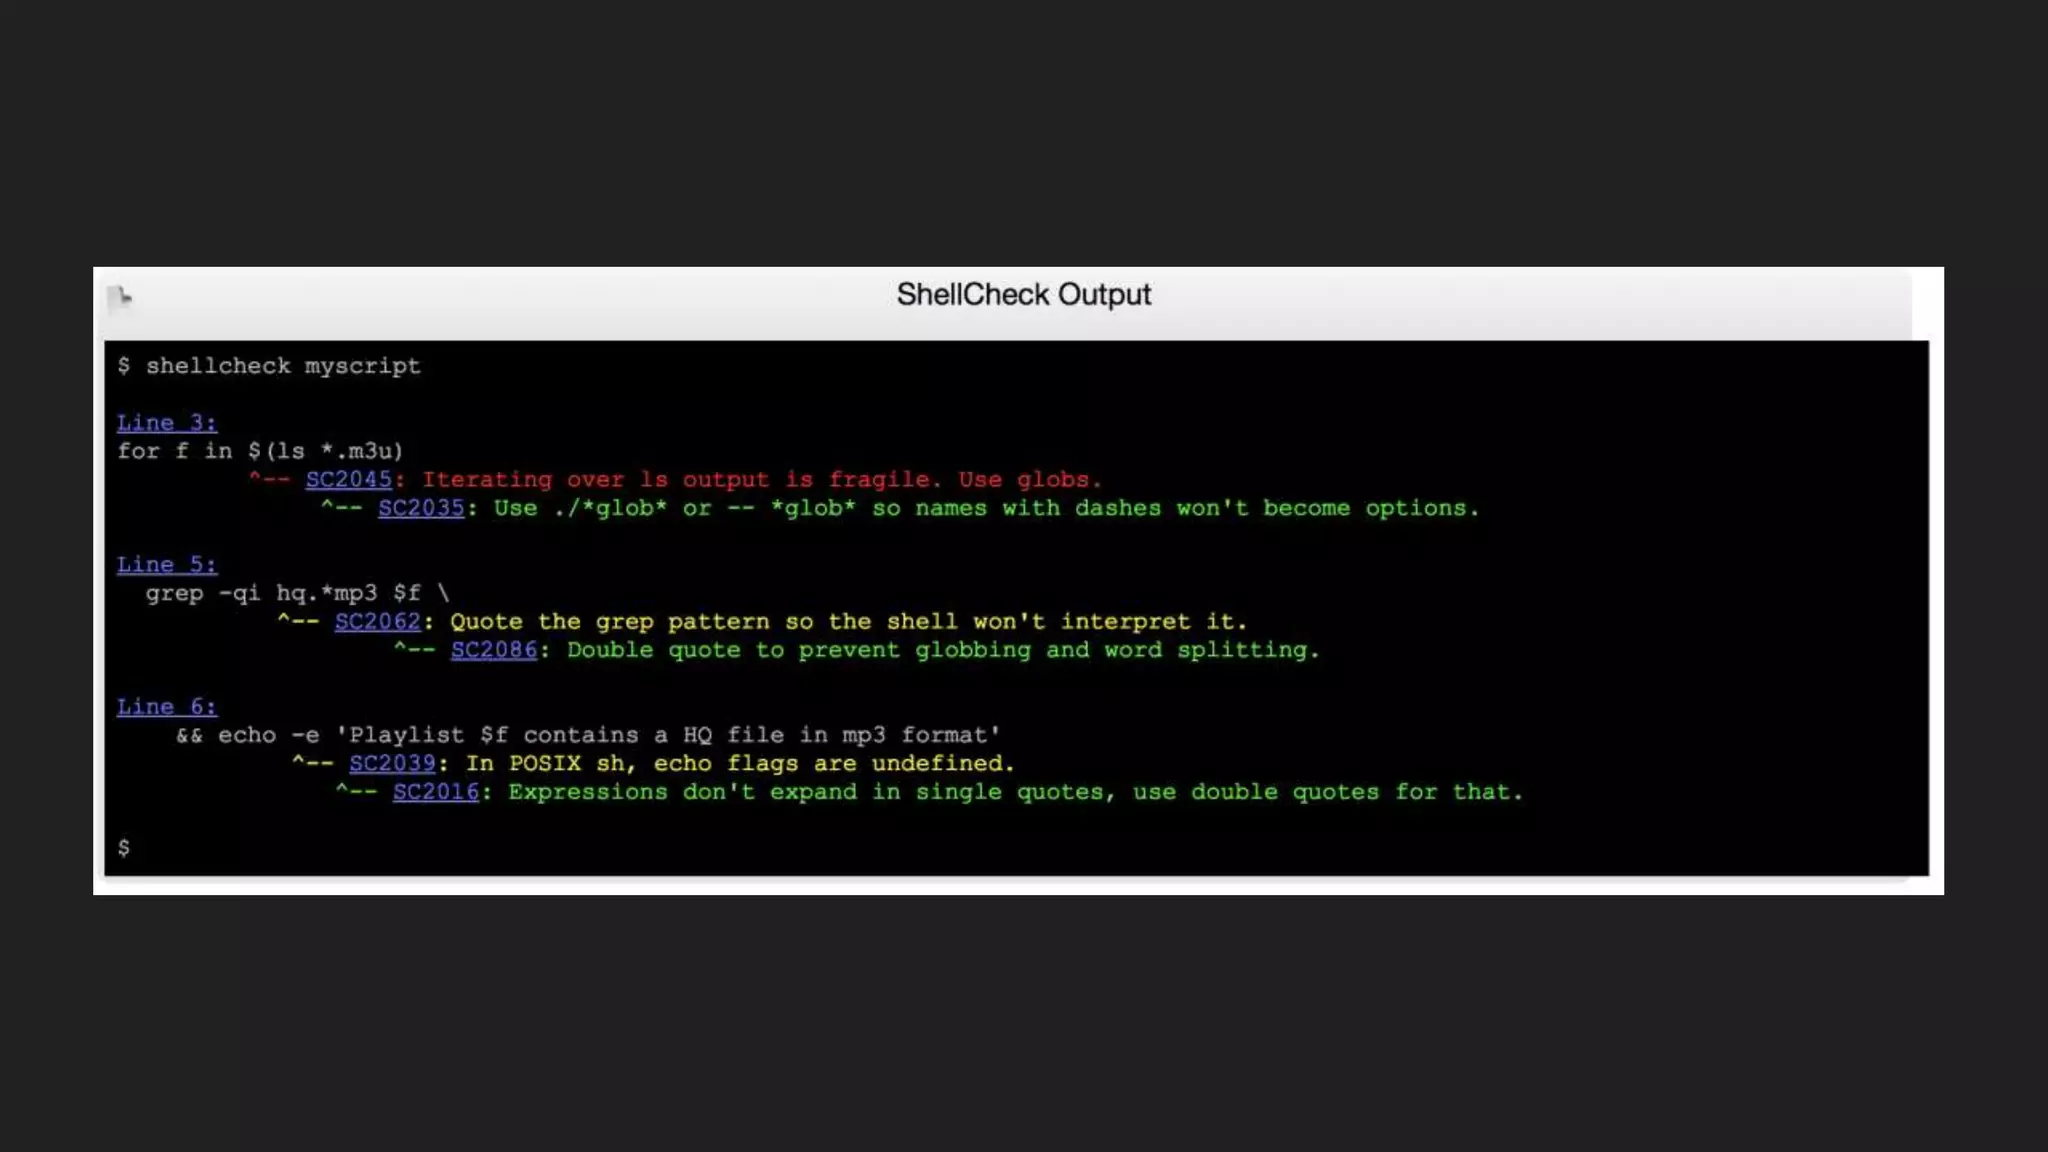Open the Line 6 link

[x=166, y=707]
